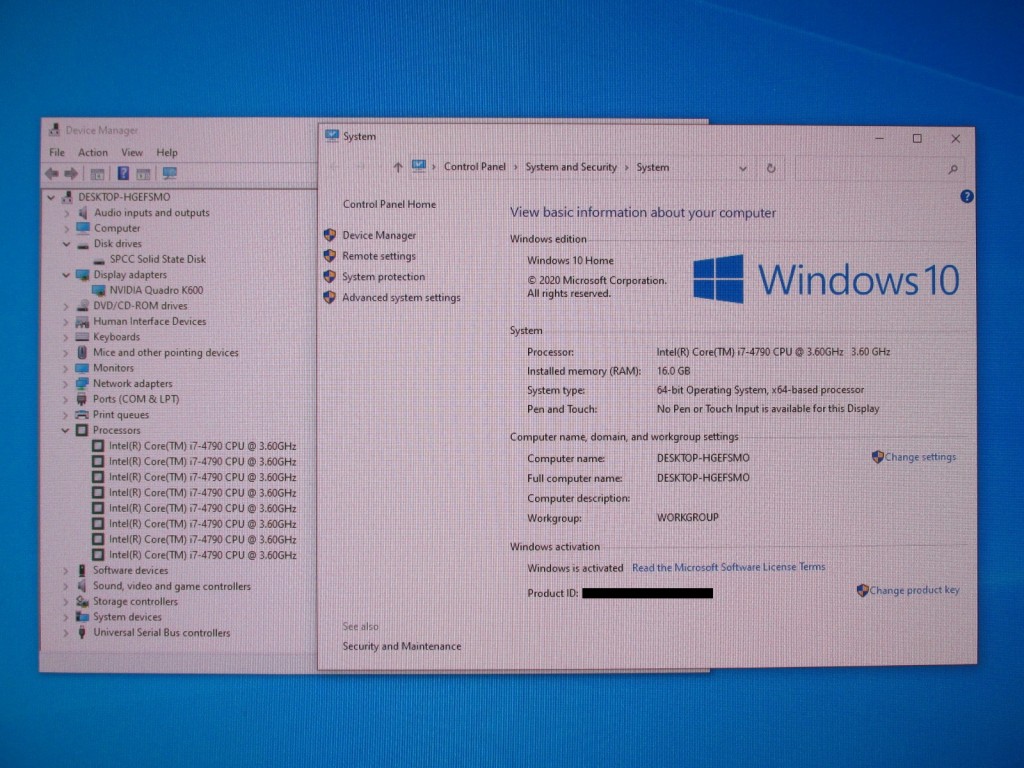Click the Monitors category icon
This screenshot has width=1024, height=768.
[82, 368]
